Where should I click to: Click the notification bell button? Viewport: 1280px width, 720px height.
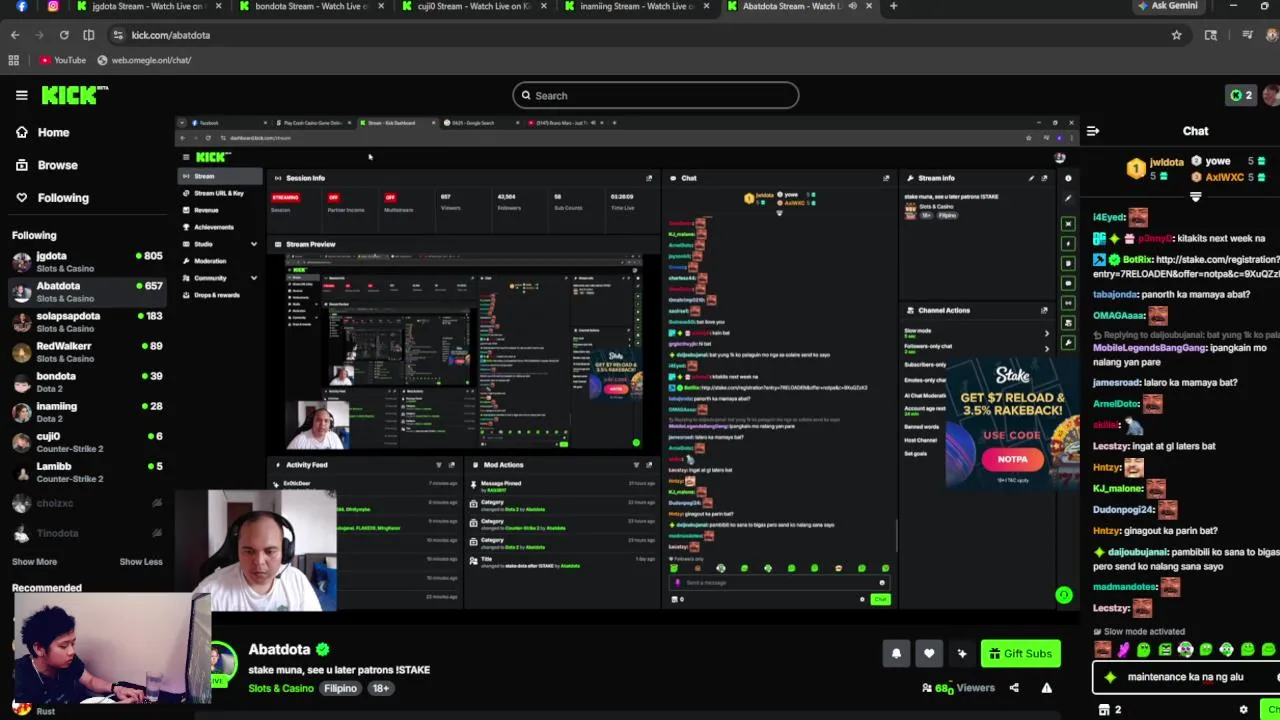(896, 654)
